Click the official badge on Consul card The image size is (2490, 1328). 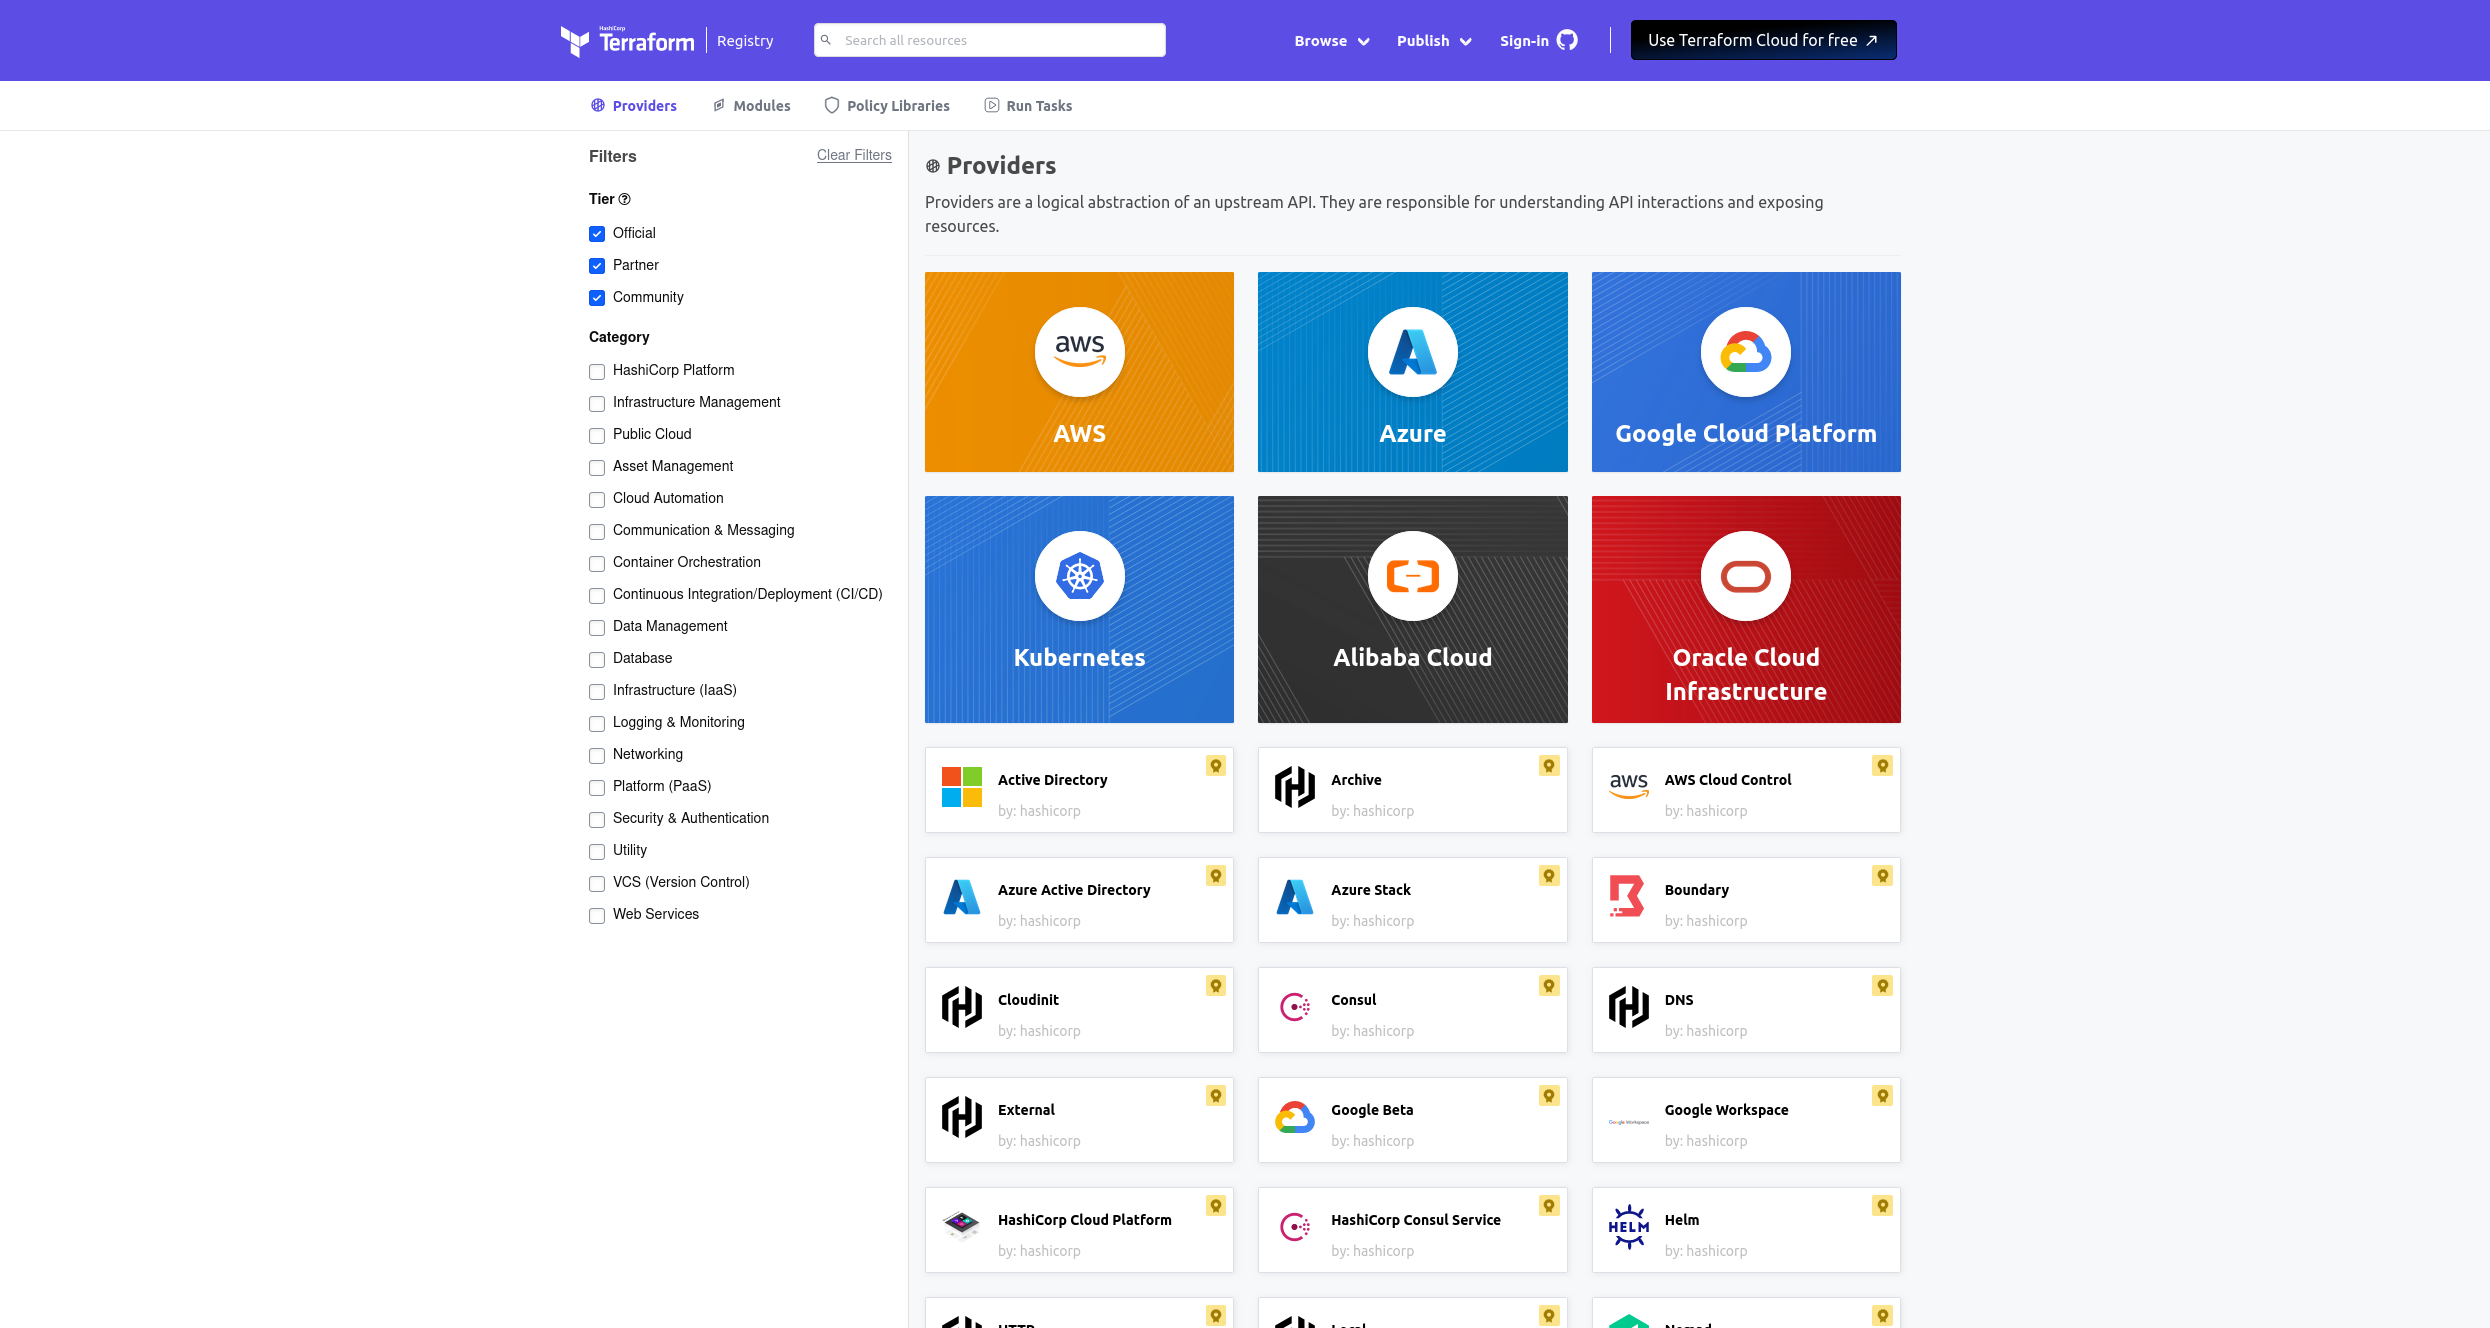[x=1549, y=986]
